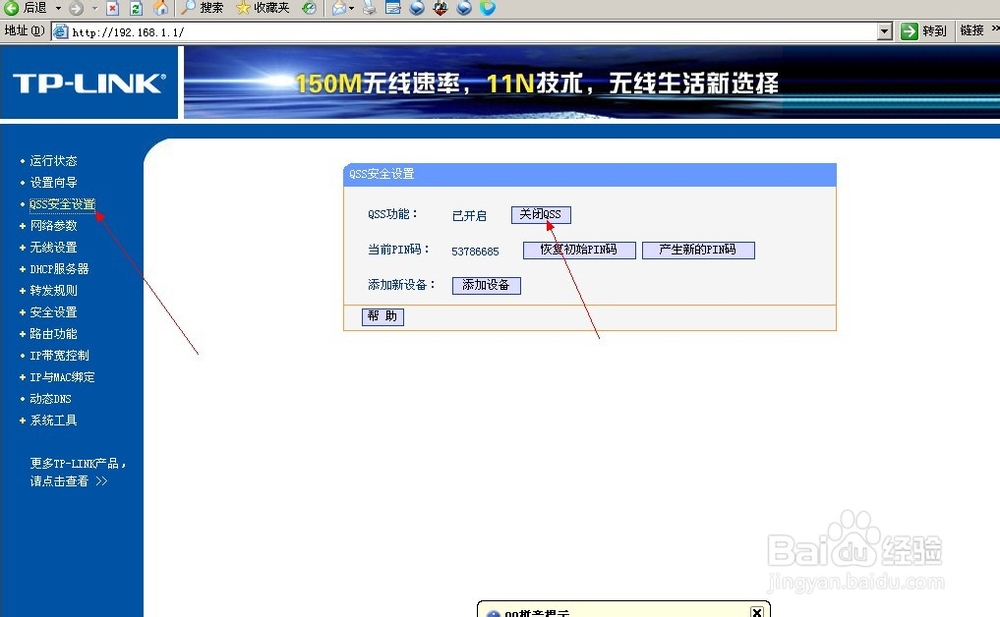The height and width of the screenshot is (617, 1000).
Task: Click the Refresh page icon
Action: [135, 8]
